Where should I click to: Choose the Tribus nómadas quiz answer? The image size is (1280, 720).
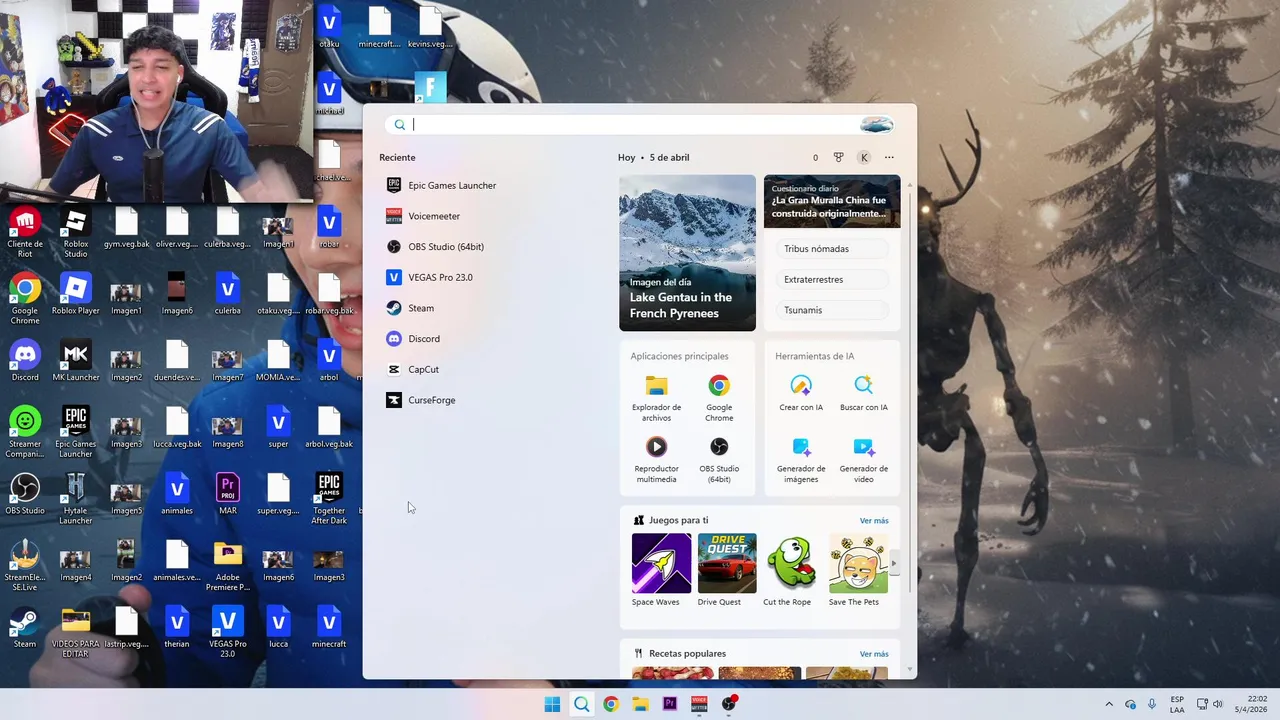(x=831, y=249)
